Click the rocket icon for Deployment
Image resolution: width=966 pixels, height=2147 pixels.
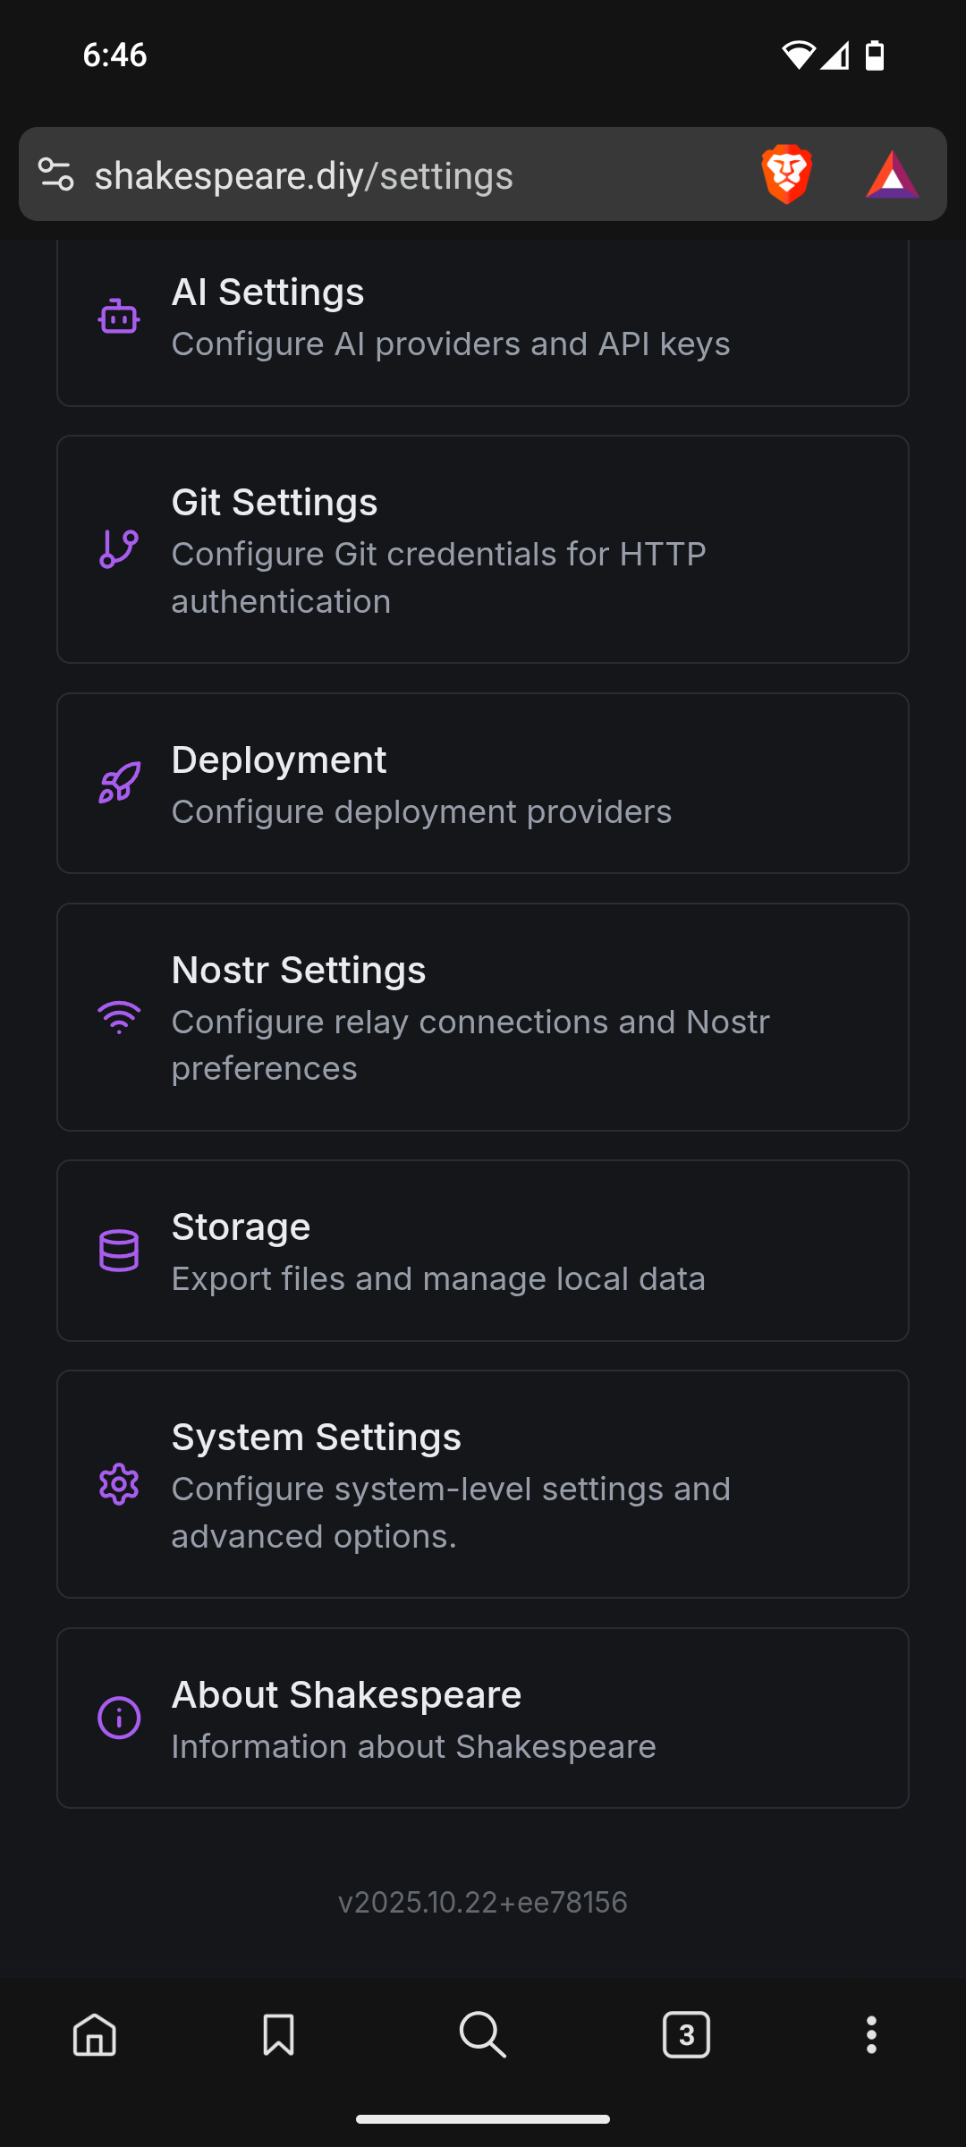tap(119, 783)
